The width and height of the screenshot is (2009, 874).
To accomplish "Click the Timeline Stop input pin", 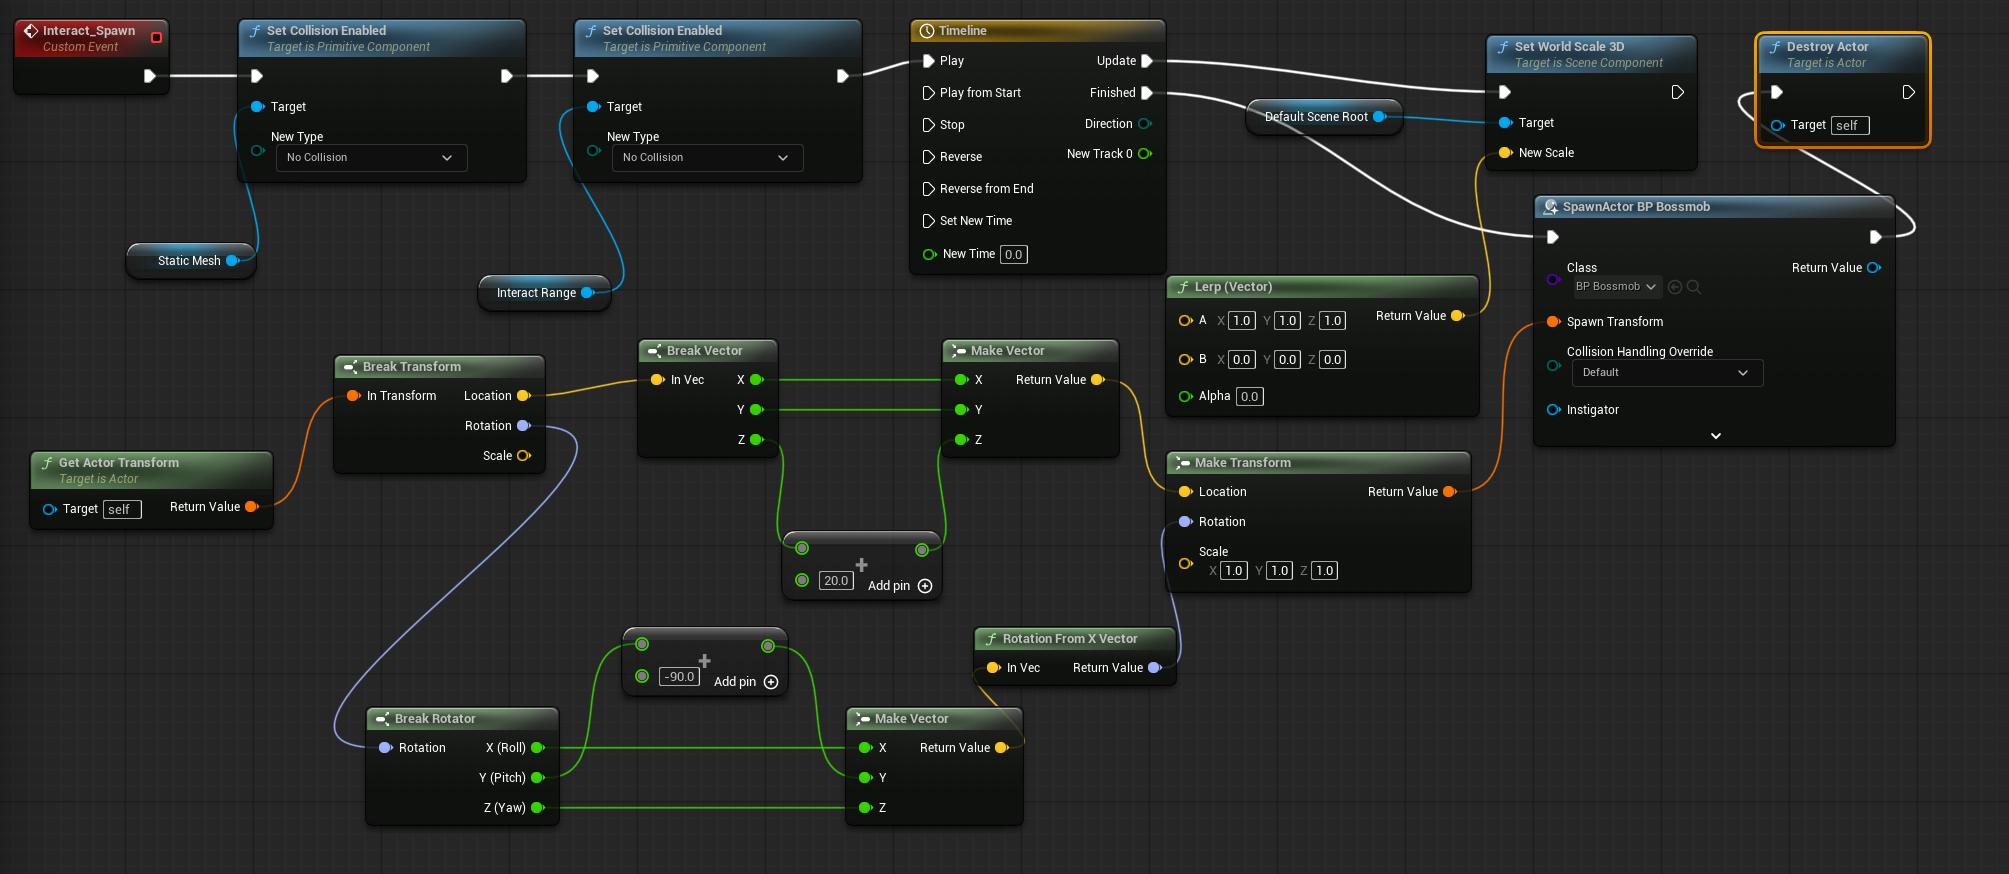I will (x=929, y=125).
